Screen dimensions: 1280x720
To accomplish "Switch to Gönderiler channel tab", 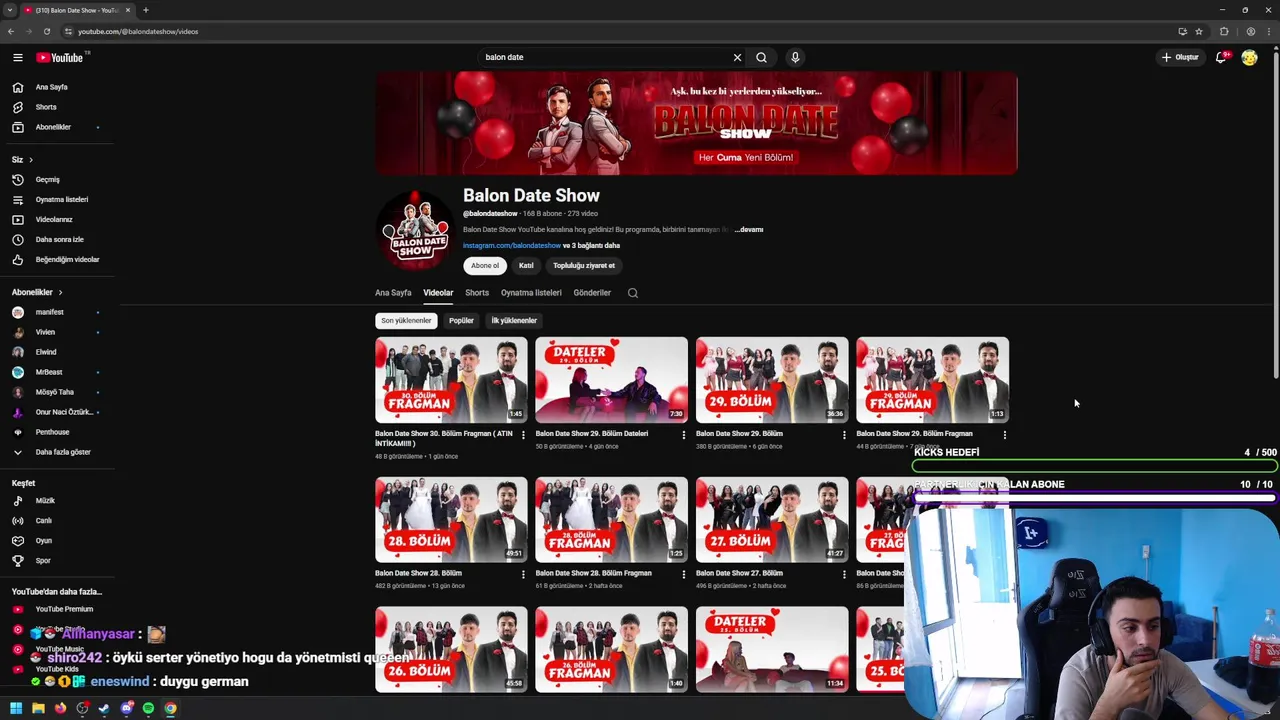I will 592,293.
